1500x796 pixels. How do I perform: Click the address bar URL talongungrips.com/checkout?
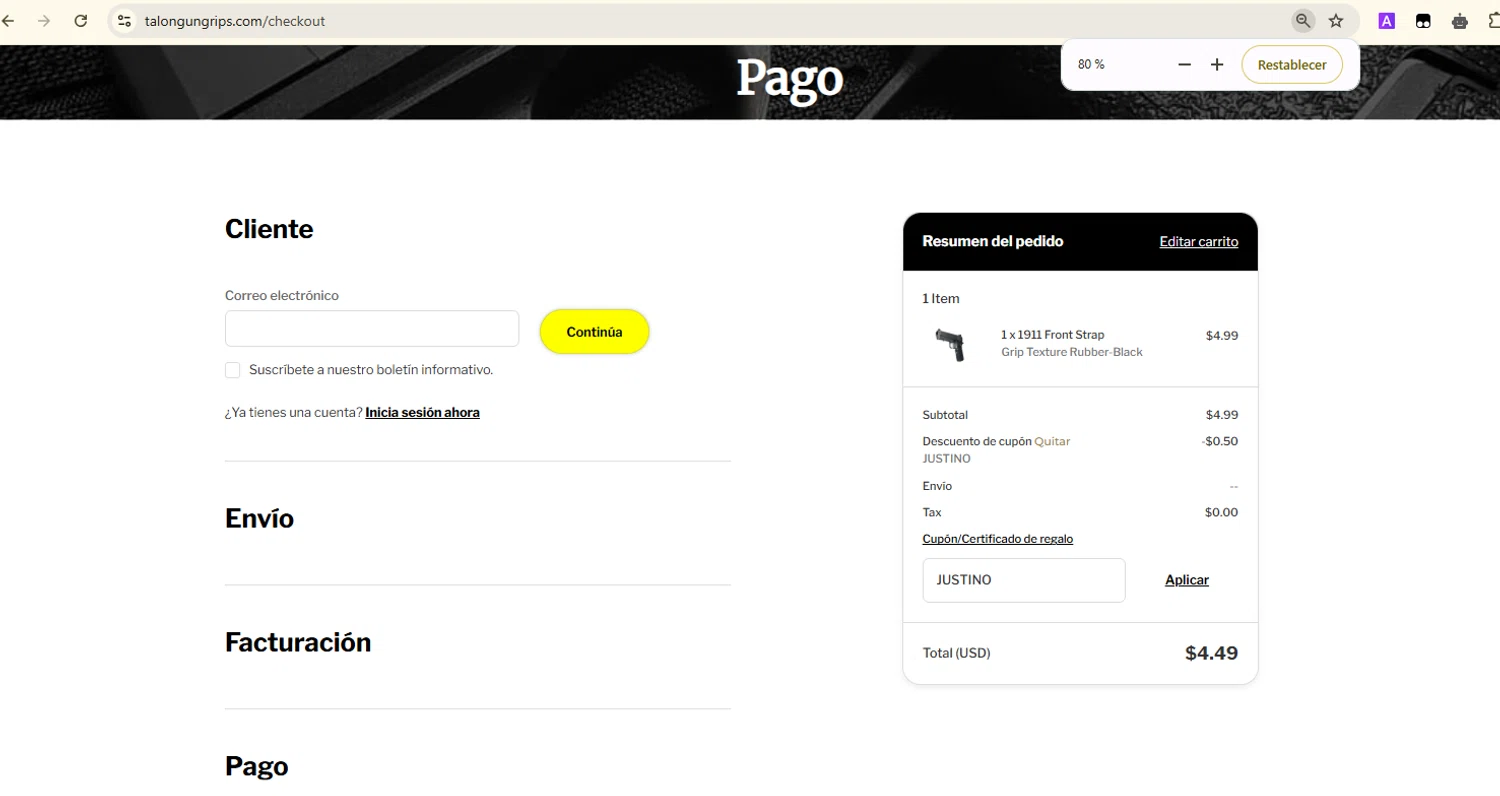click(234, 20)
